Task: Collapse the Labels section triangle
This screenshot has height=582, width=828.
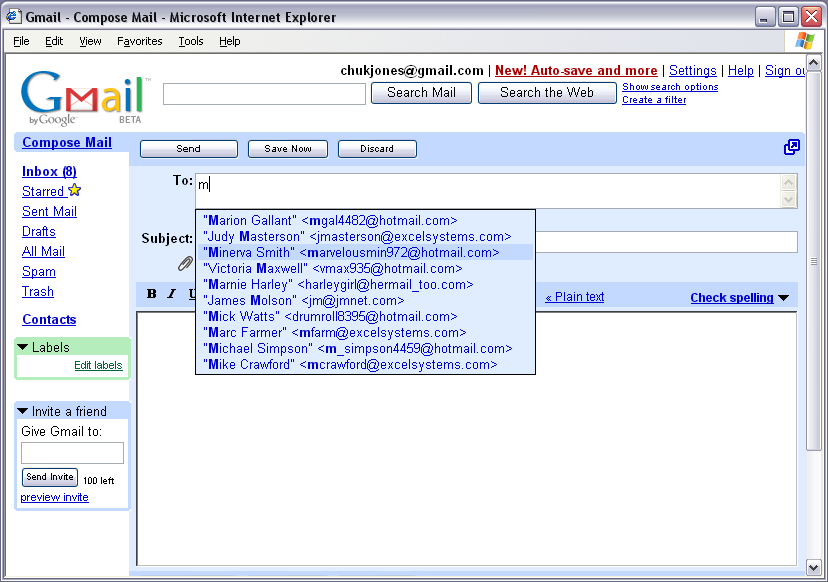Action: tap(23, 347)
